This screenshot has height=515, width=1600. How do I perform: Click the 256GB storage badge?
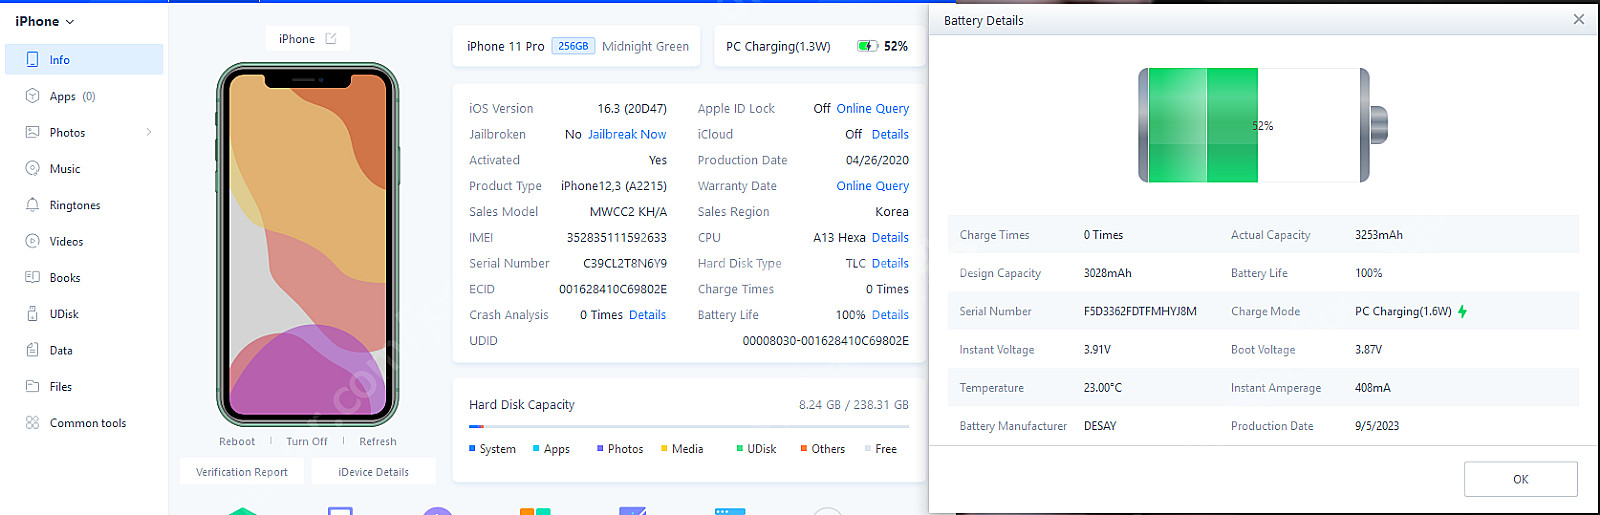(573, 46)
